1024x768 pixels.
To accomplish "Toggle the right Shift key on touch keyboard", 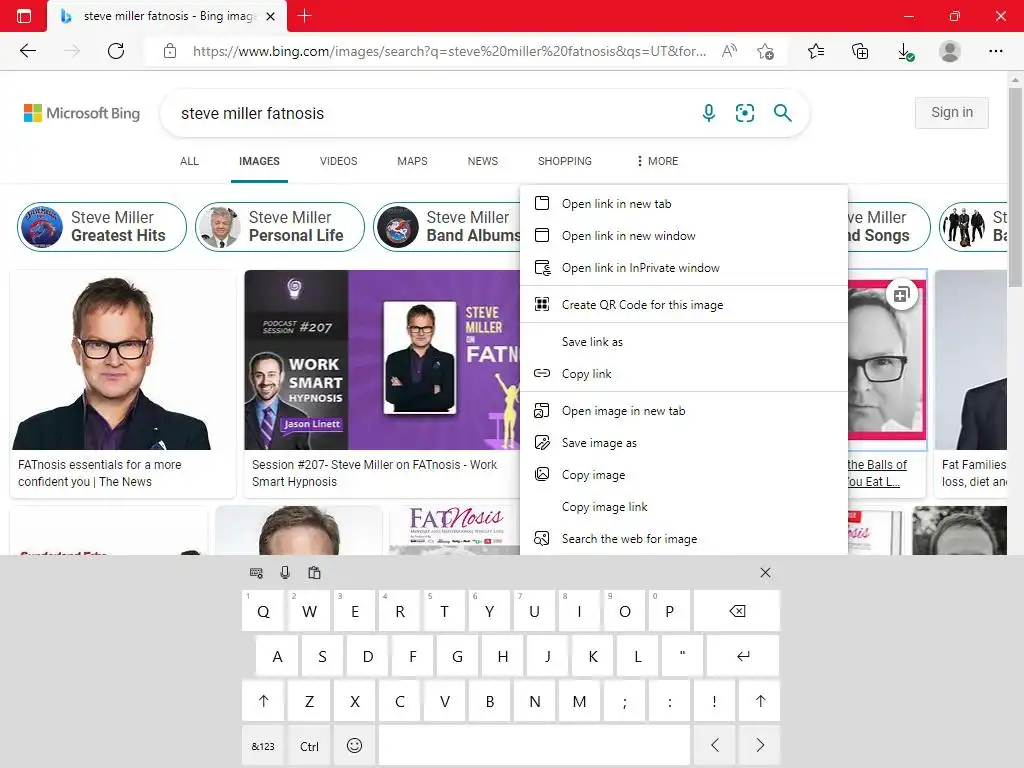I will [760, 701].
